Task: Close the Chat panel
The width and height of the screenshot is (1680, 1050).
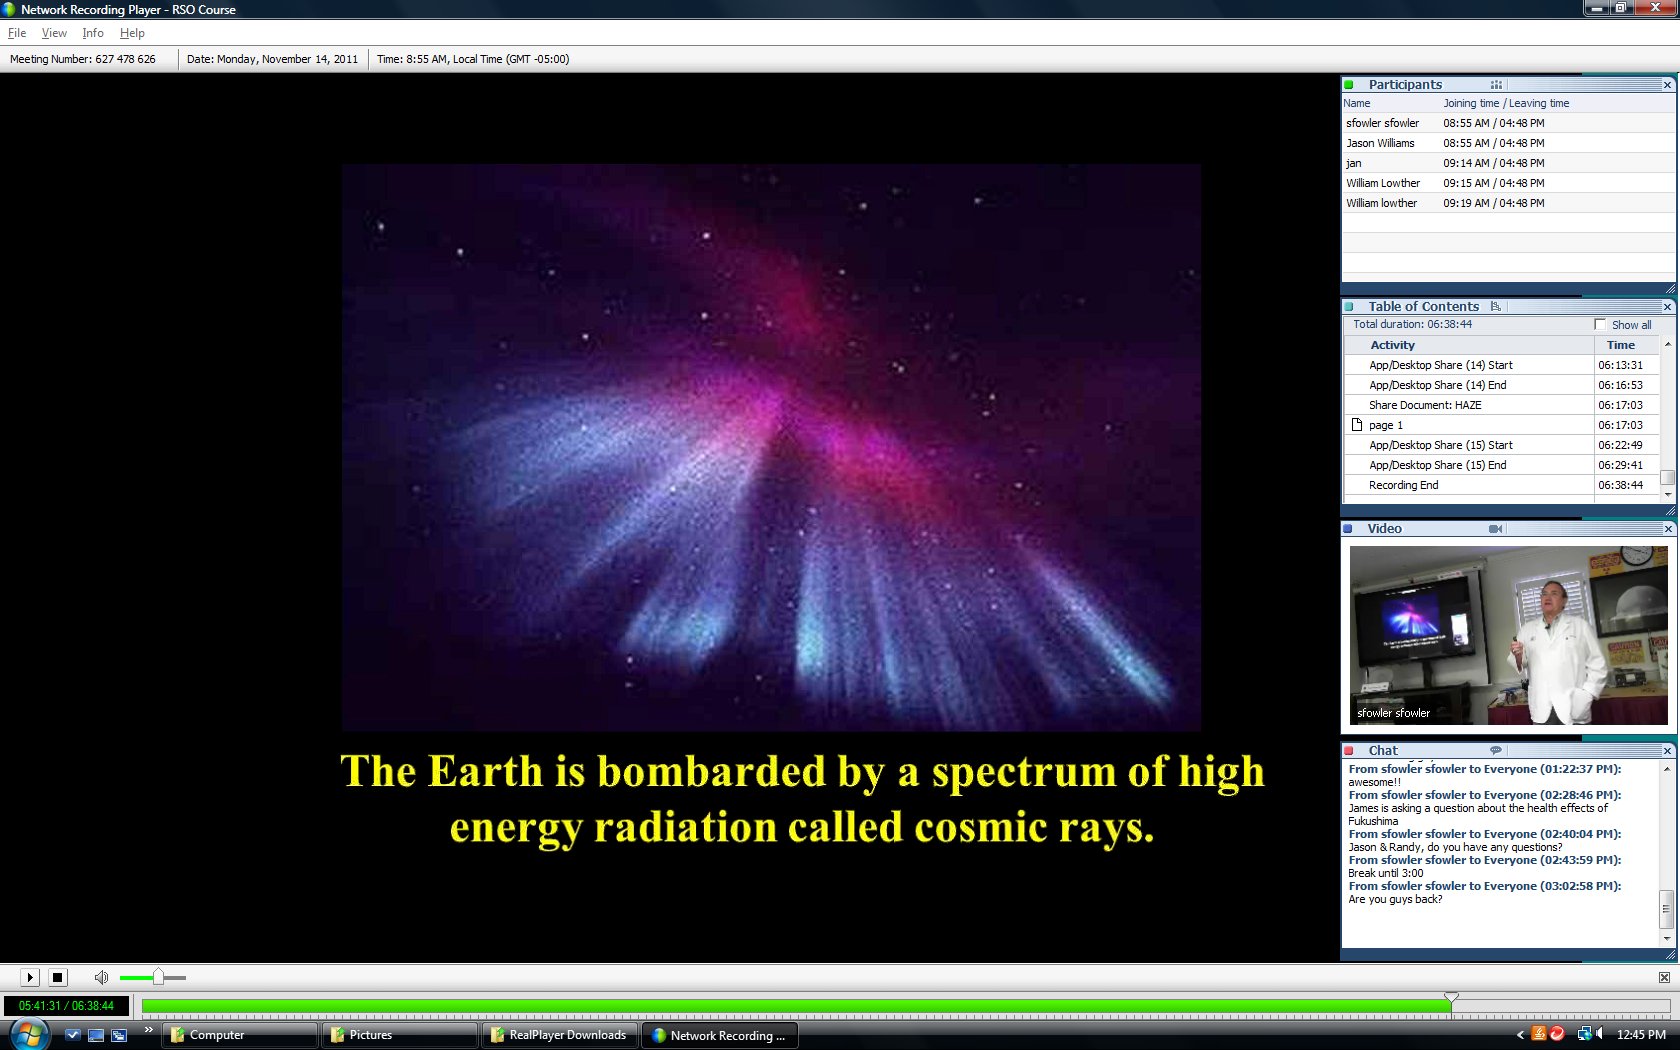Action: click(x=1667, y=751)
